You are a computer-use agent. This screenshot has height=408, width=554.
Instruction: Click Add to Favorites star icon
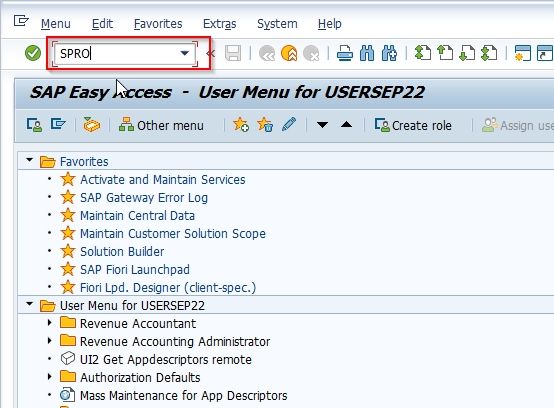coord(241,125)
